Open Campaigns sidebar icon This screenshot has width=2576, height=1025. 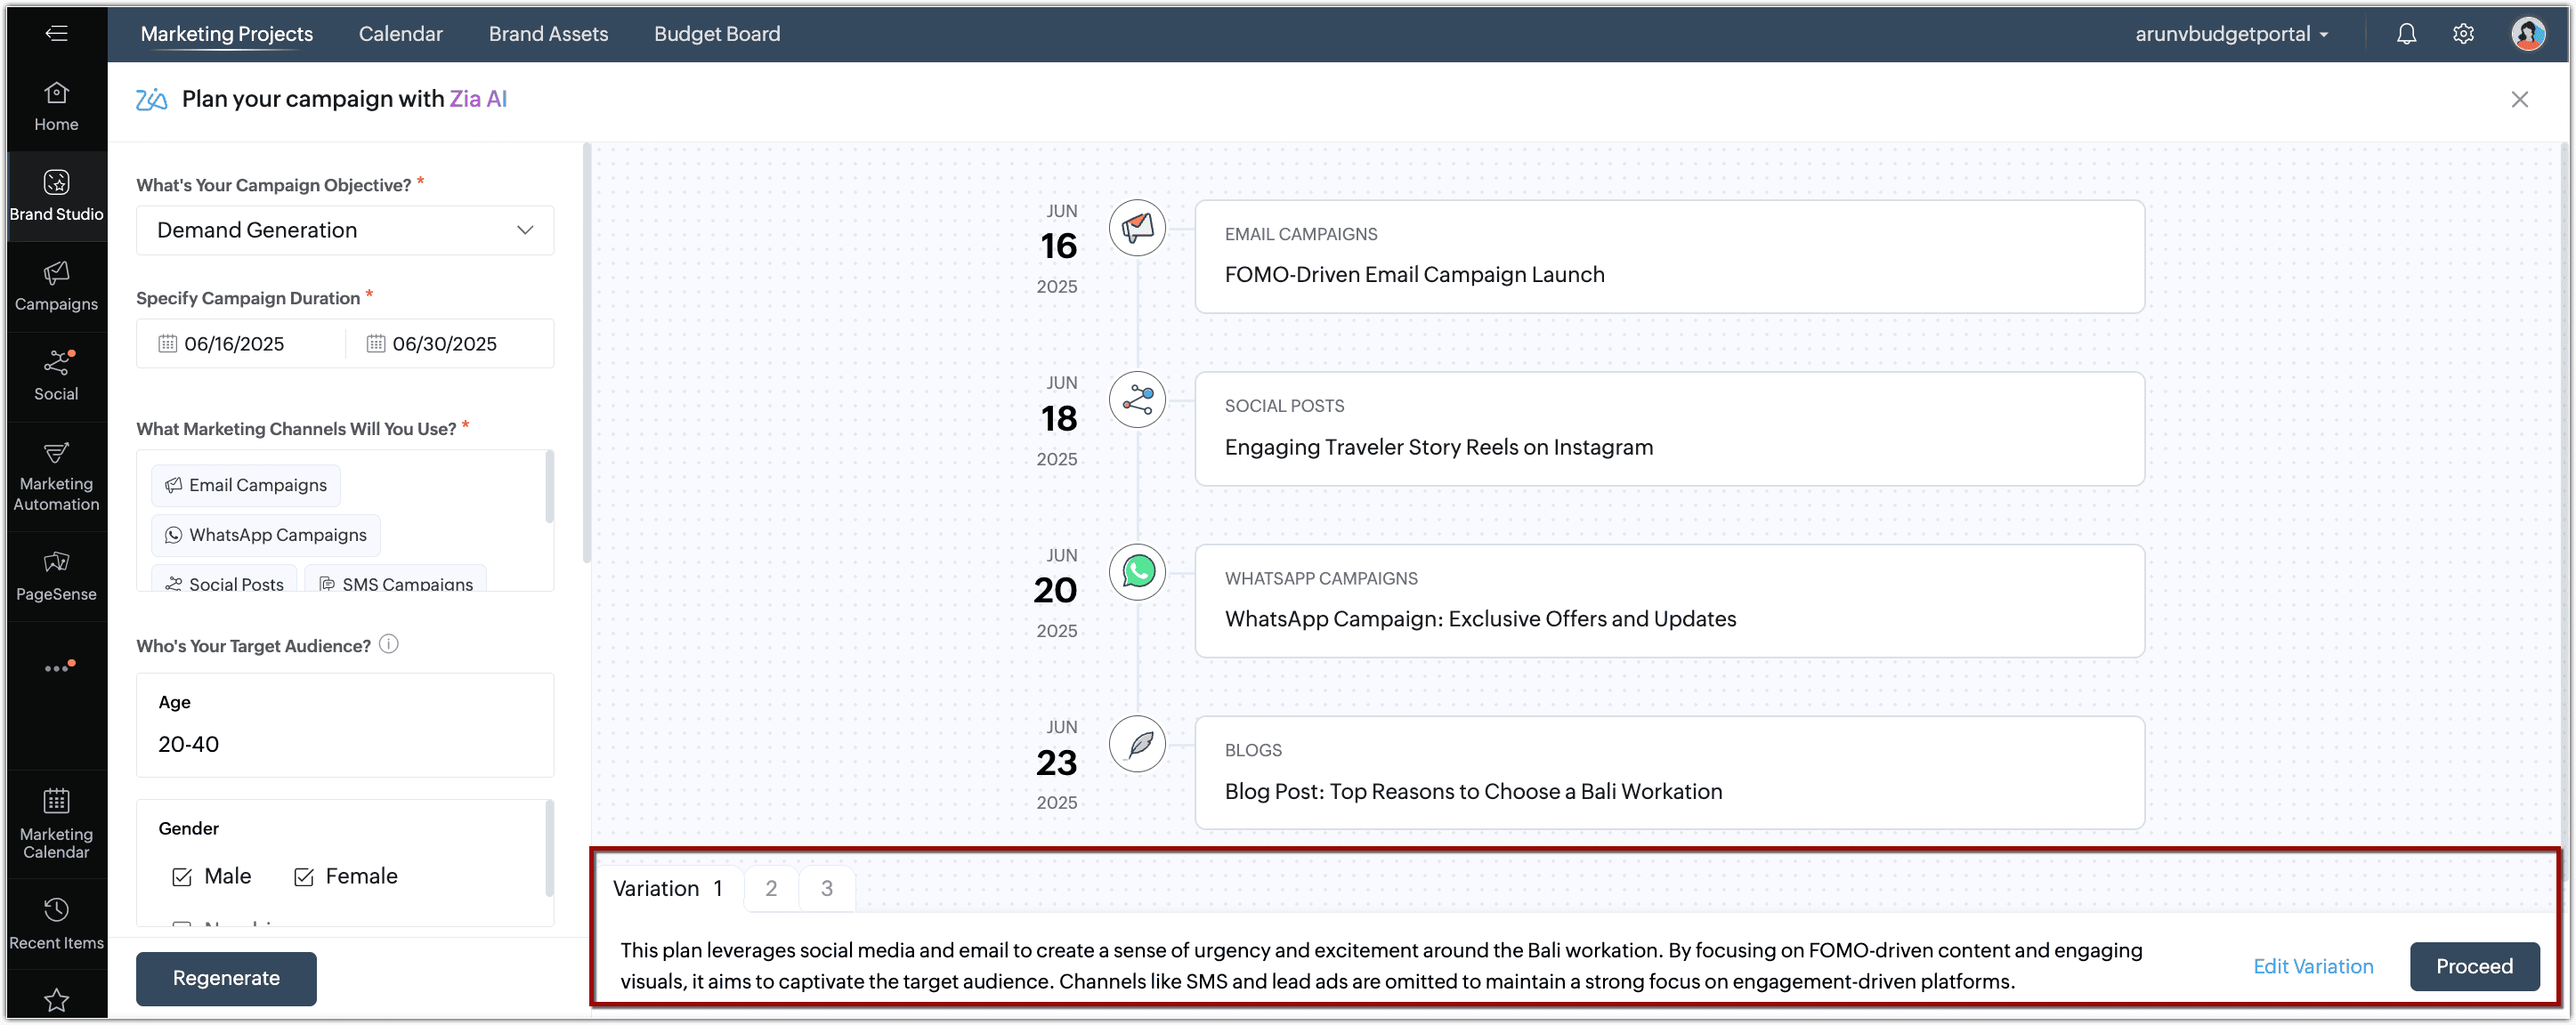pyautogui.click(x=56, y=285)
